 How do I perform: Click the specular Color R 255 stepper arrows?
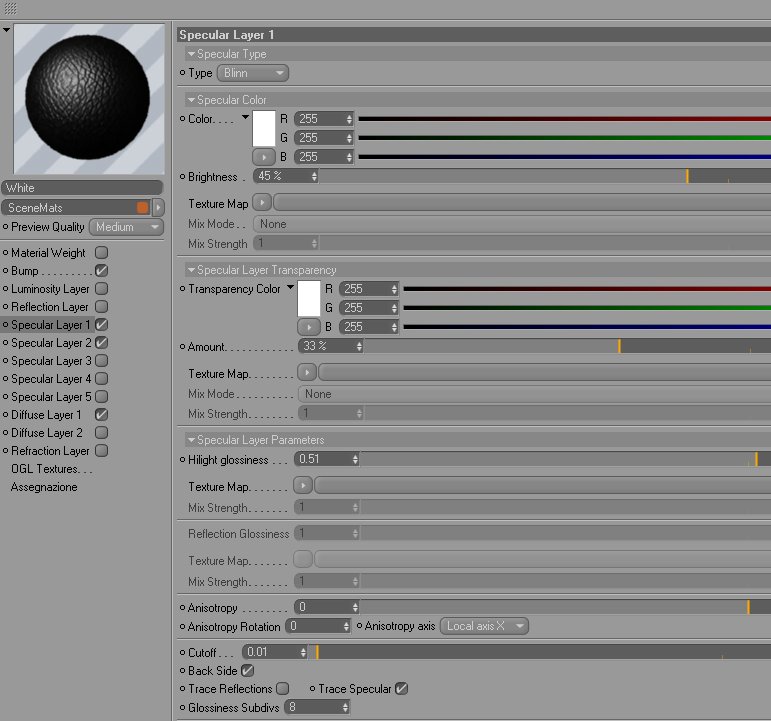[x=349, y=119]
